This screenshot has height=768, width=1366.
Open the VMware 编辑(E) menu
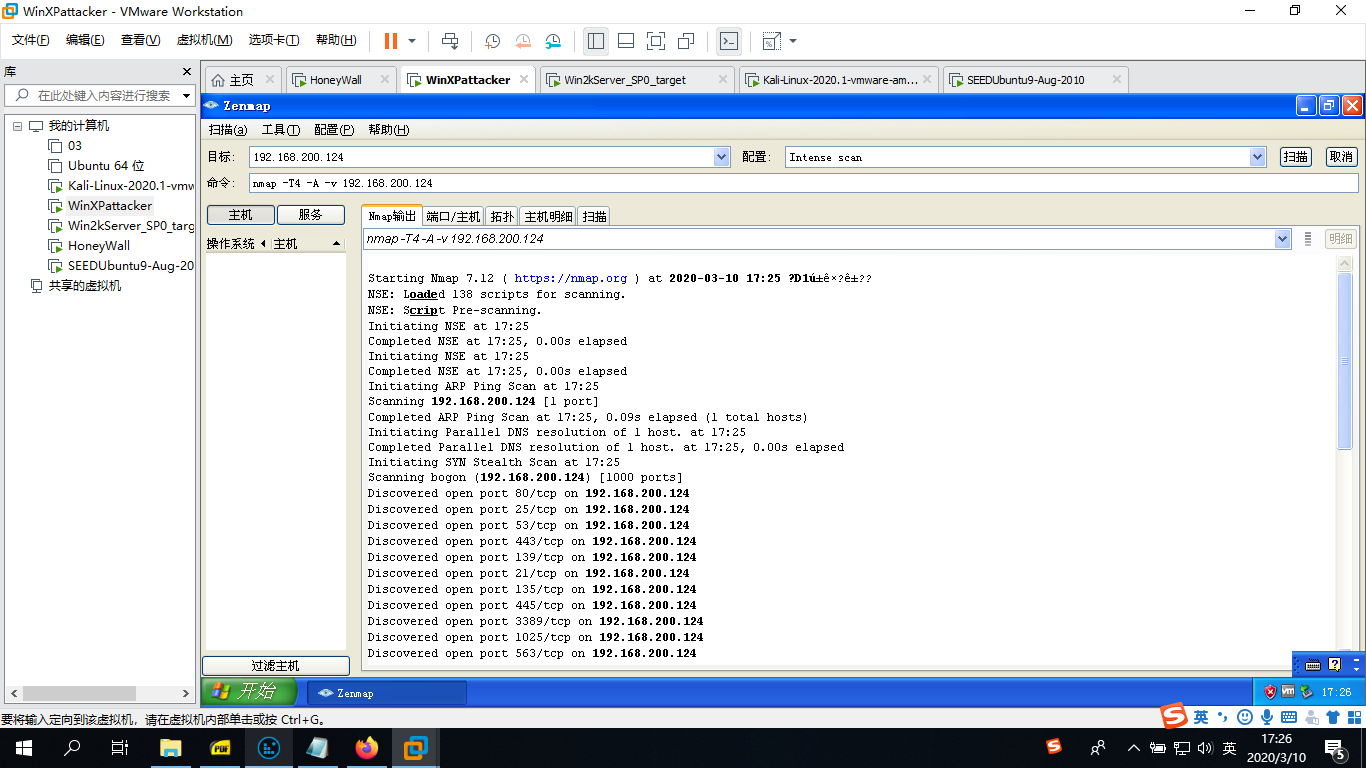coord(85,40)
